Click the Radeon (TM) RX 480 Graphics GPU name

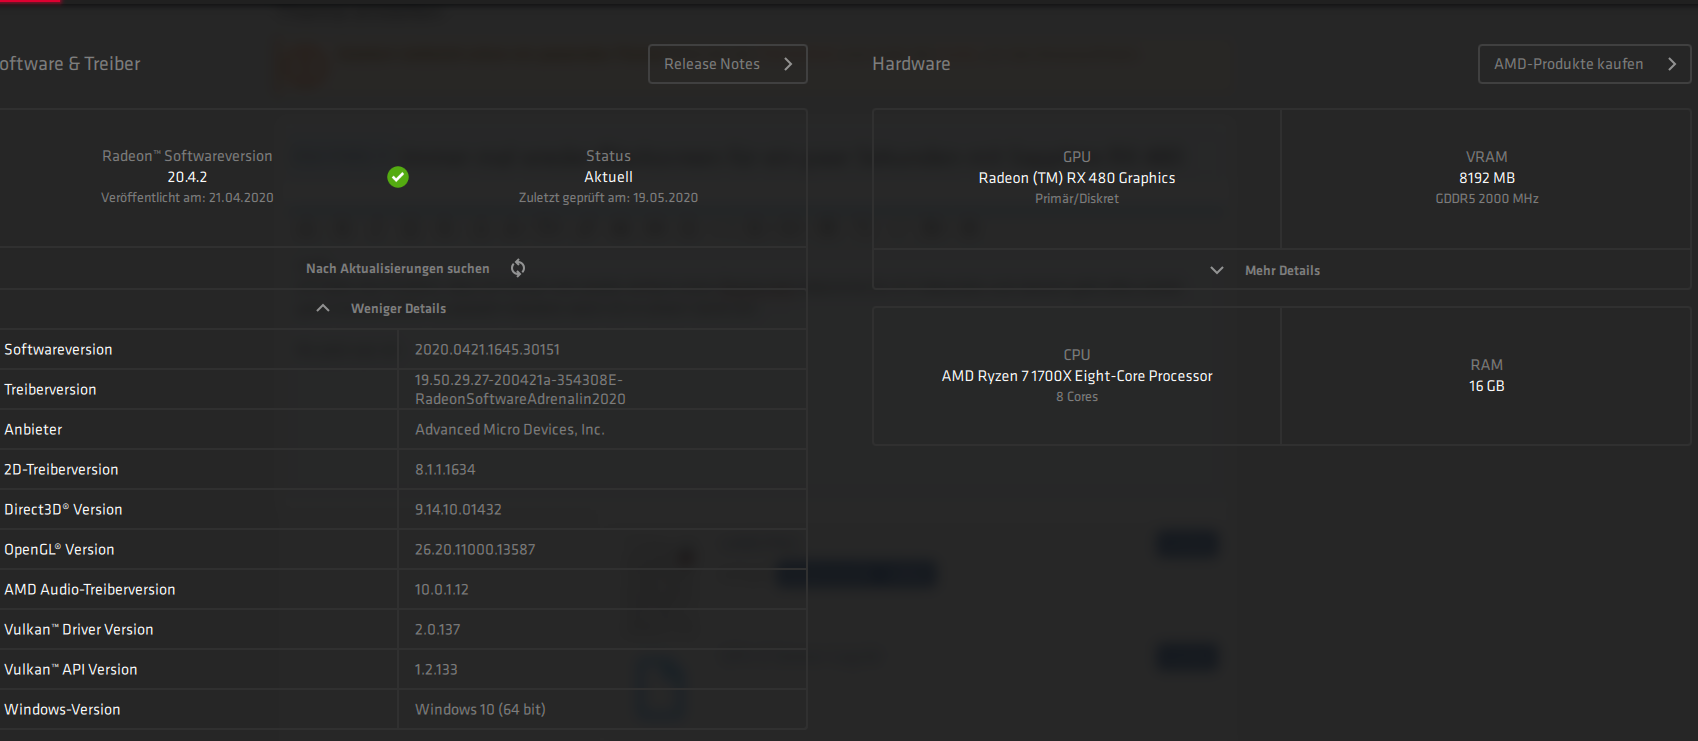point(1077,178)
